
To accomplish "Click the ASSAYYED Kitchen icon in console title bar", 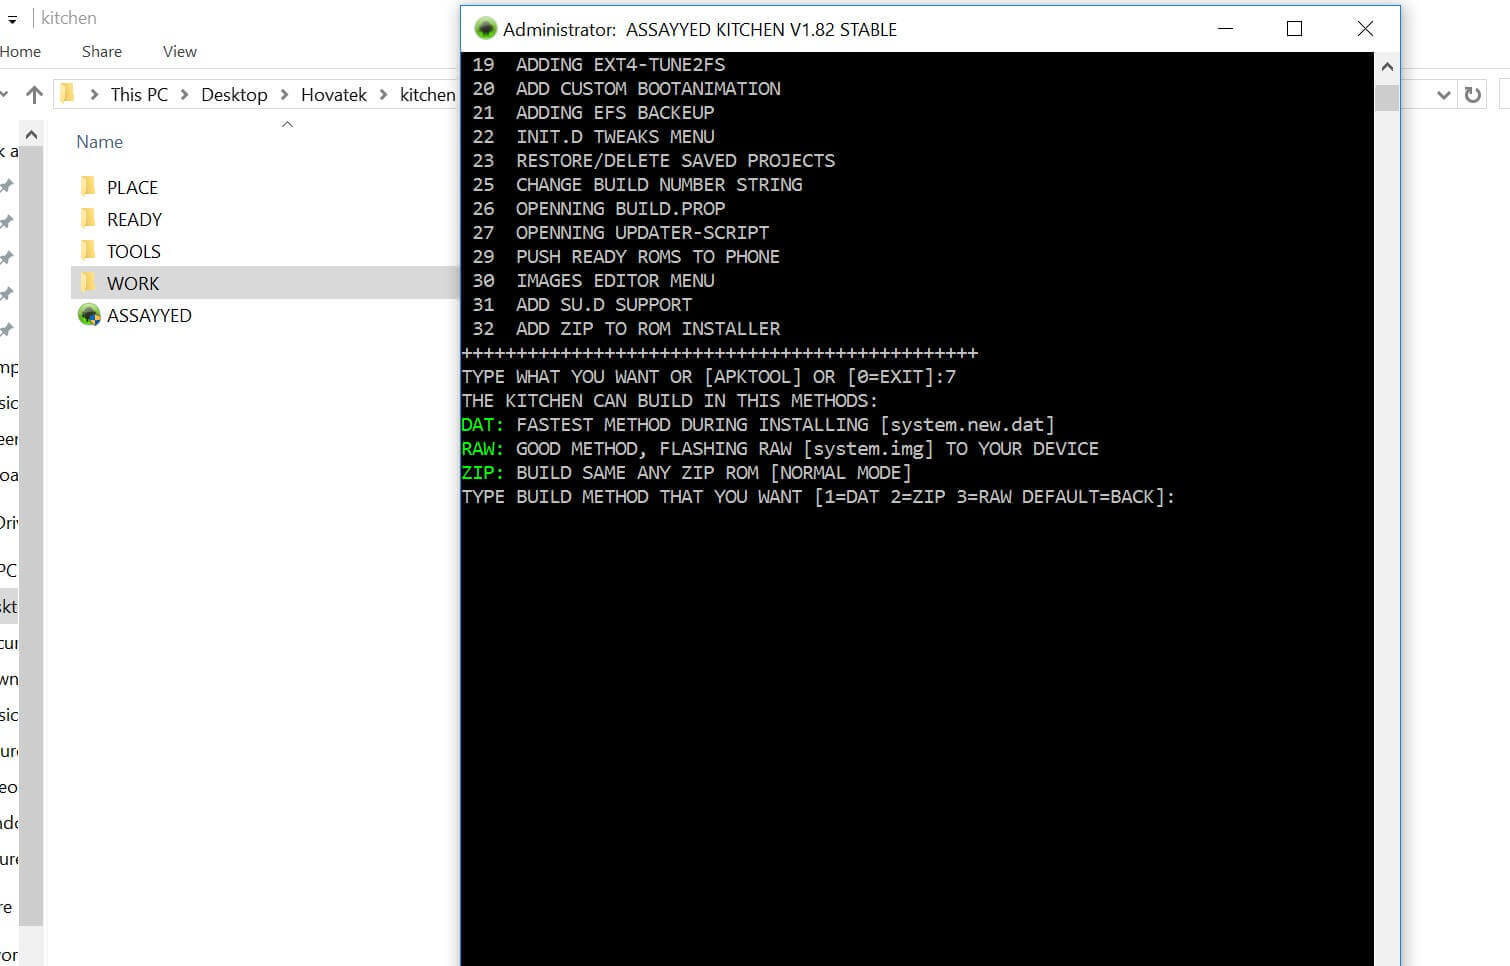I will coord(486,29).
